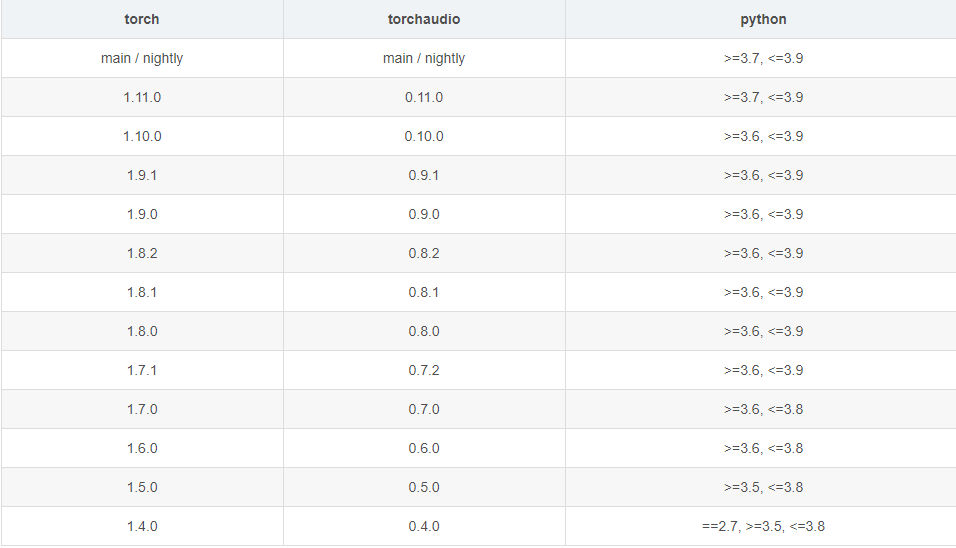Viewport: 956px width, 548px height.
Task: Select the torch 1.8.2 cell
Action: coord(142,254)
